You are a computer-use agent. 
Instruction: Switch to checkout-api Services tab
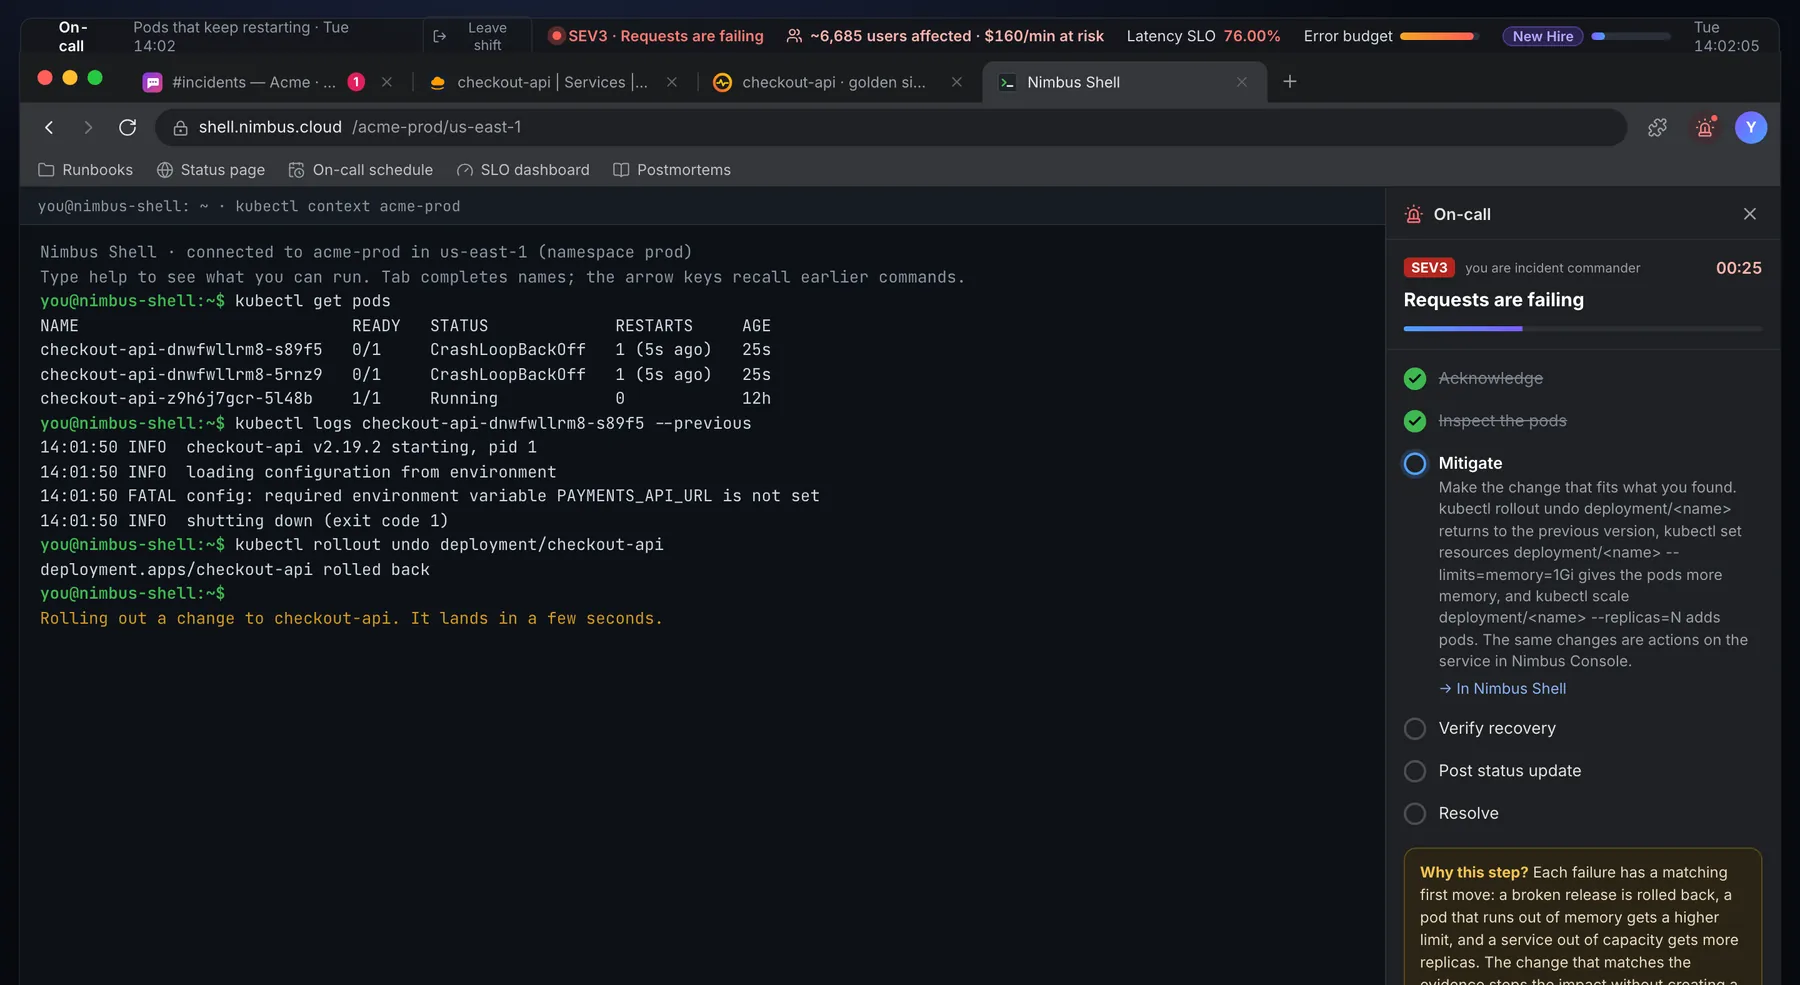[x=552, y=82]
